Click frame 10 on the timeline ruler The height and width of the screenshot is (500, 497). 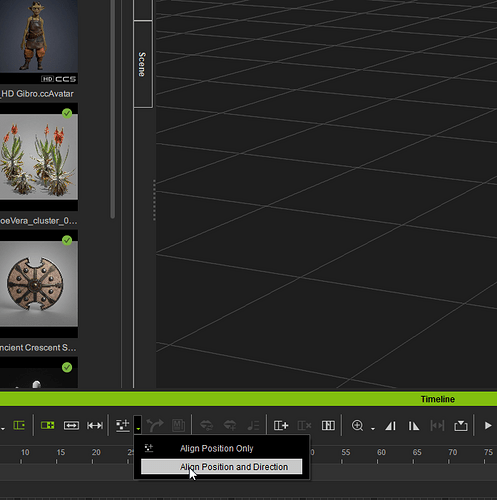25,453
